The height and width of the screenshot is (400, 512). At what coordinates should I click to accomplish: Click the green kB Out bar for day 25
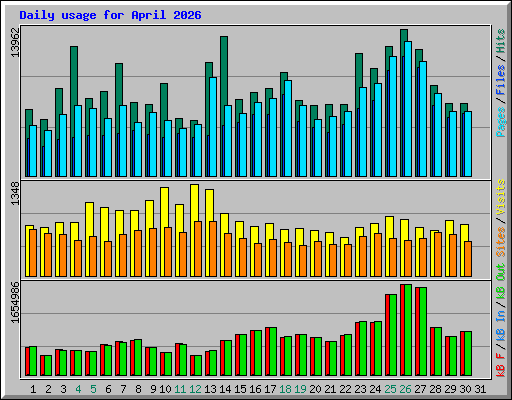coord(393,335)
